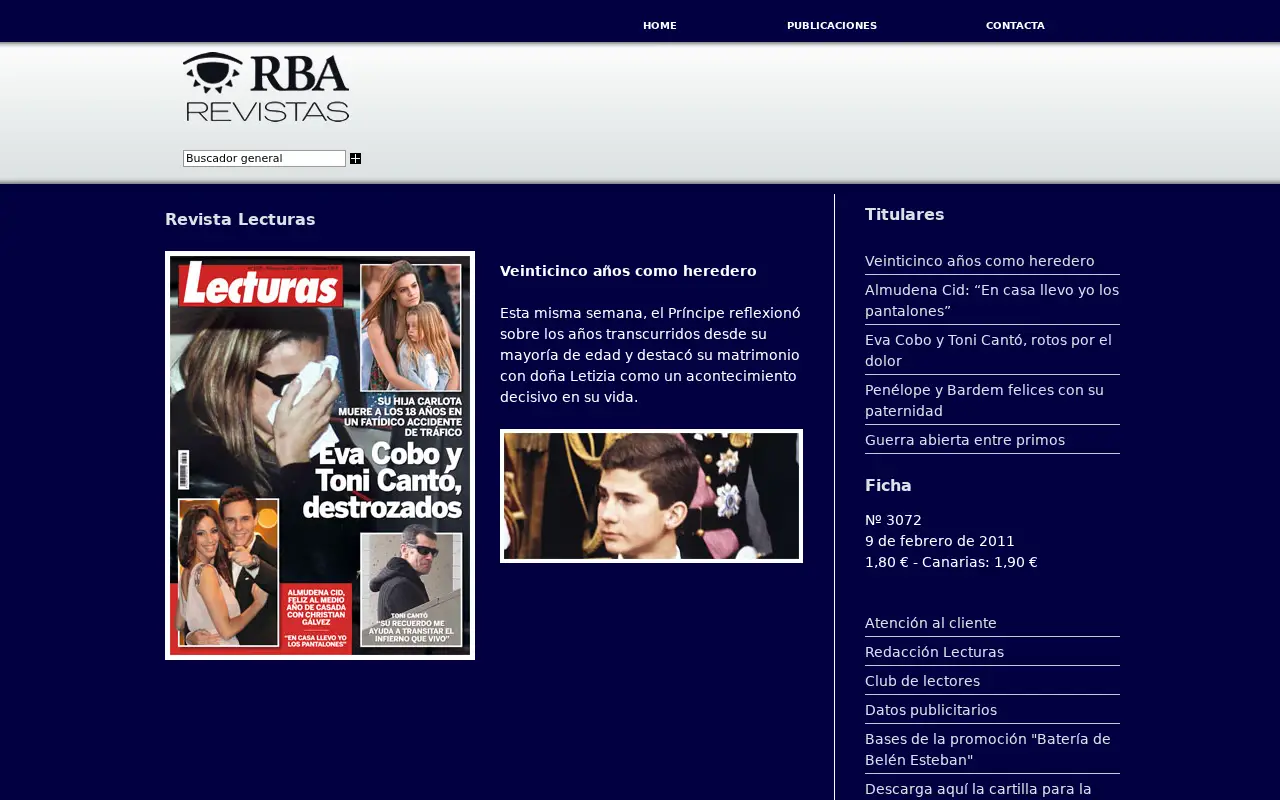Click the 'Ficha' section heading
1280x800 pixels.
(x=888, y=485)
